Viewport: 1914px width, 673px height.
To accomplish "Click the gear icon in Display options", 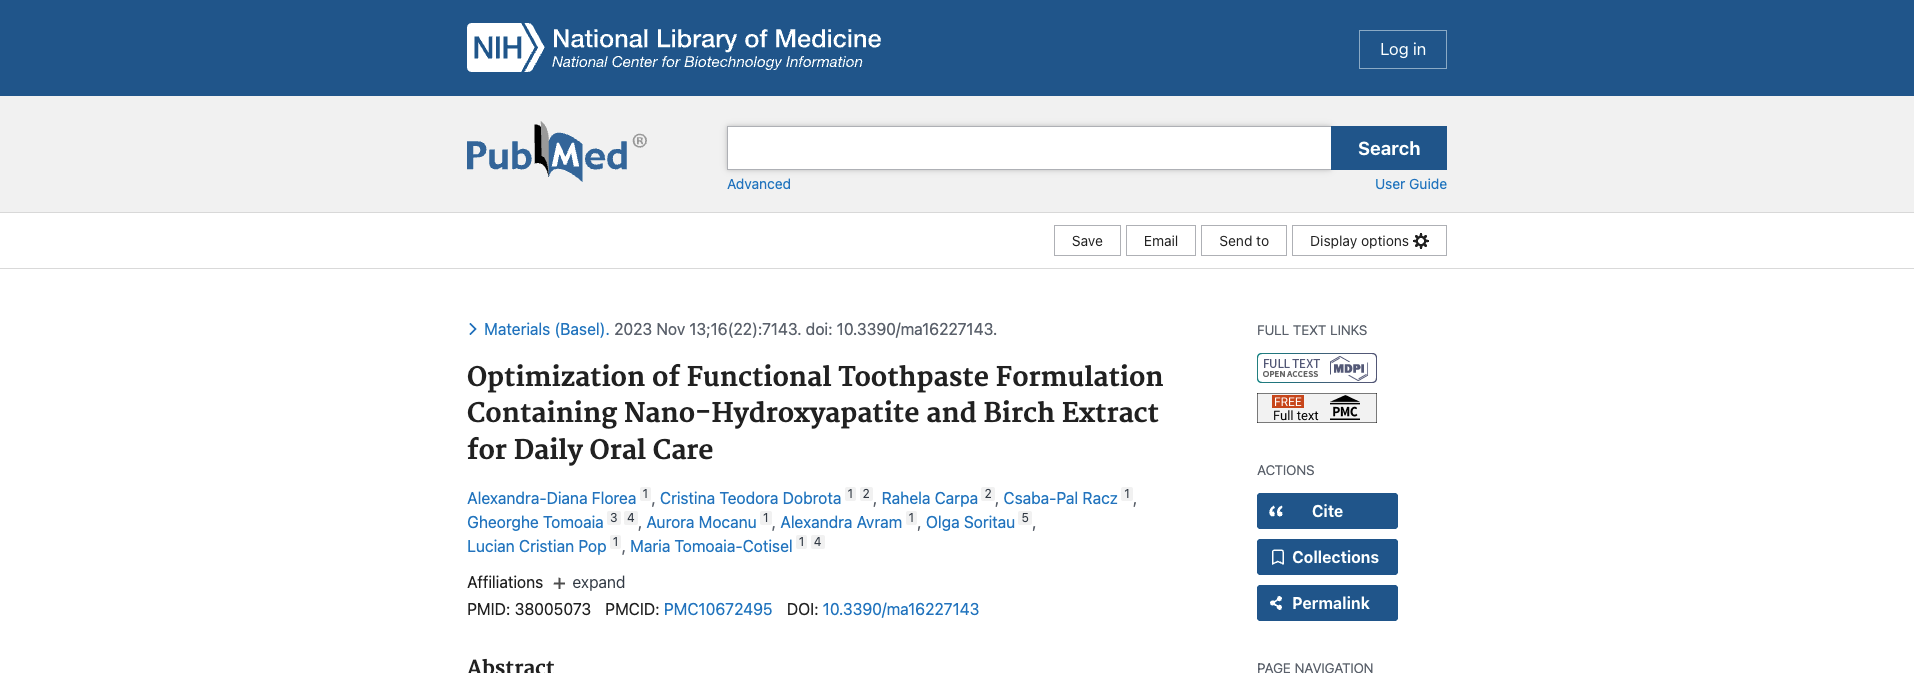I will 1421,241.
